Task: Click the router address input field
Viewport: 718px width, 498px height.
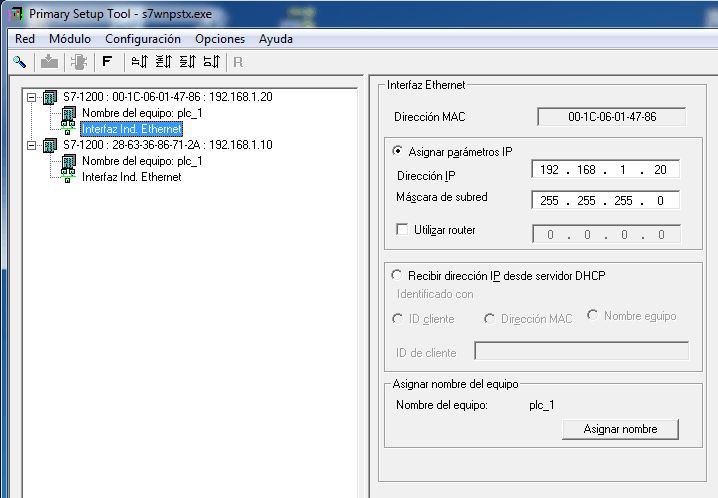Action: point(606,234)
